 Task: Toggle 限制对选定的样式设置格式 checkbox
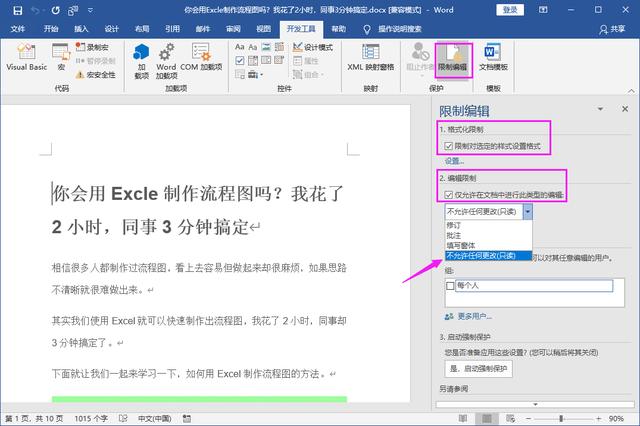click(x=449, y=146)
